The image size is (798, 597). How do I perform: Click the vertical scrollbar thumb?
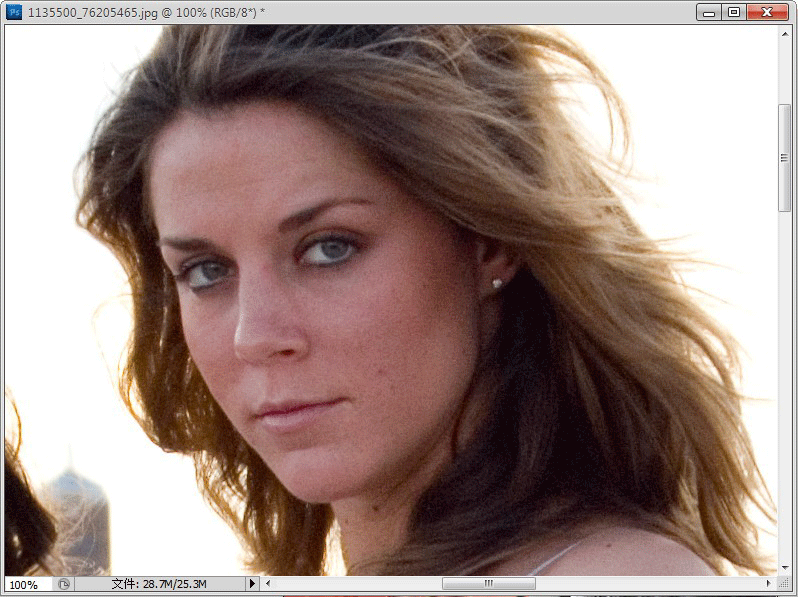pyautogui.click(x=785, y=157)
